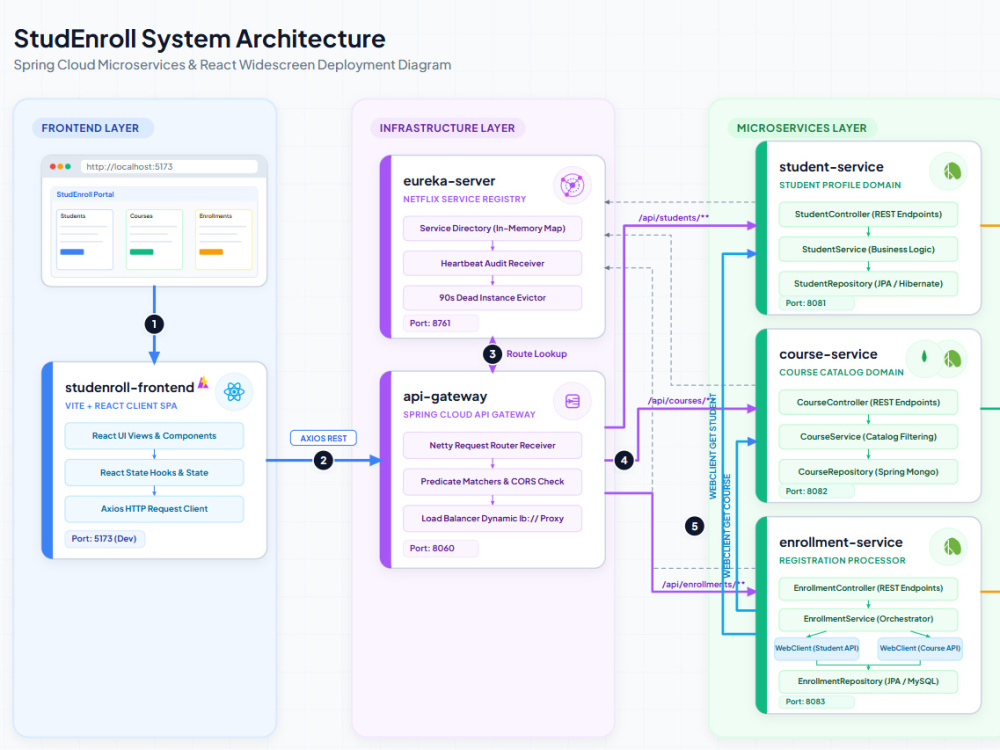Image resolution: width=1000 pixels, height=750 pixels.
Task: Select Load Balancer Dynamic lb:// Proxy box
Action: coord(492,518)
